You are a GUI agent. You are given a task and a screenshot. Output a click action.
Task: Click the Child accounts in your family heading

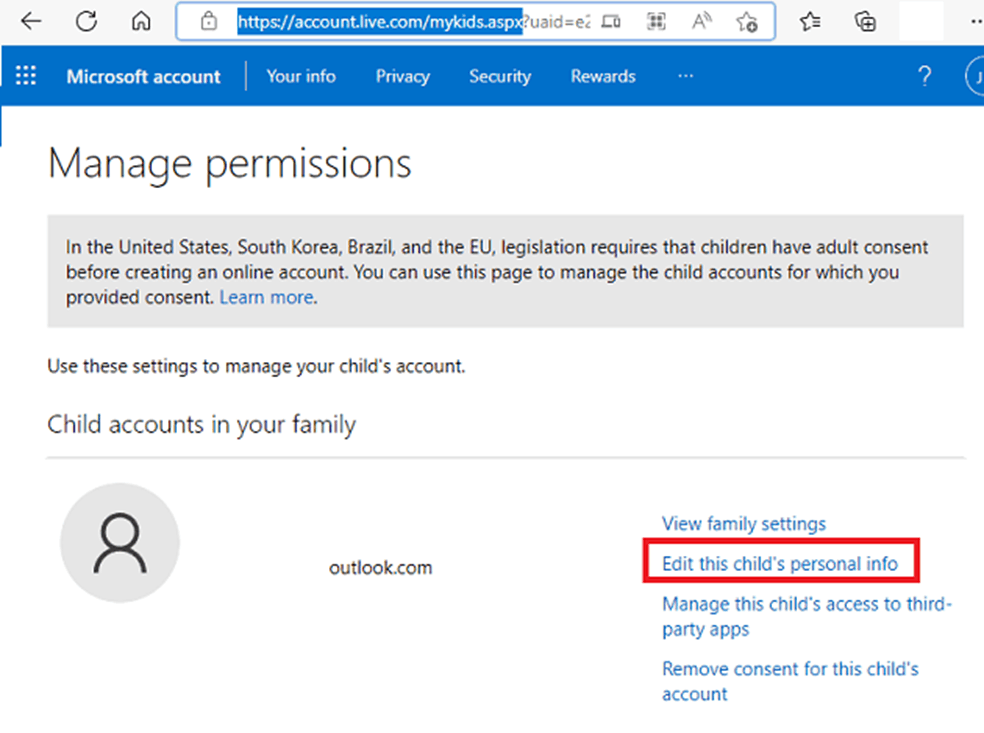click(201, 425)
